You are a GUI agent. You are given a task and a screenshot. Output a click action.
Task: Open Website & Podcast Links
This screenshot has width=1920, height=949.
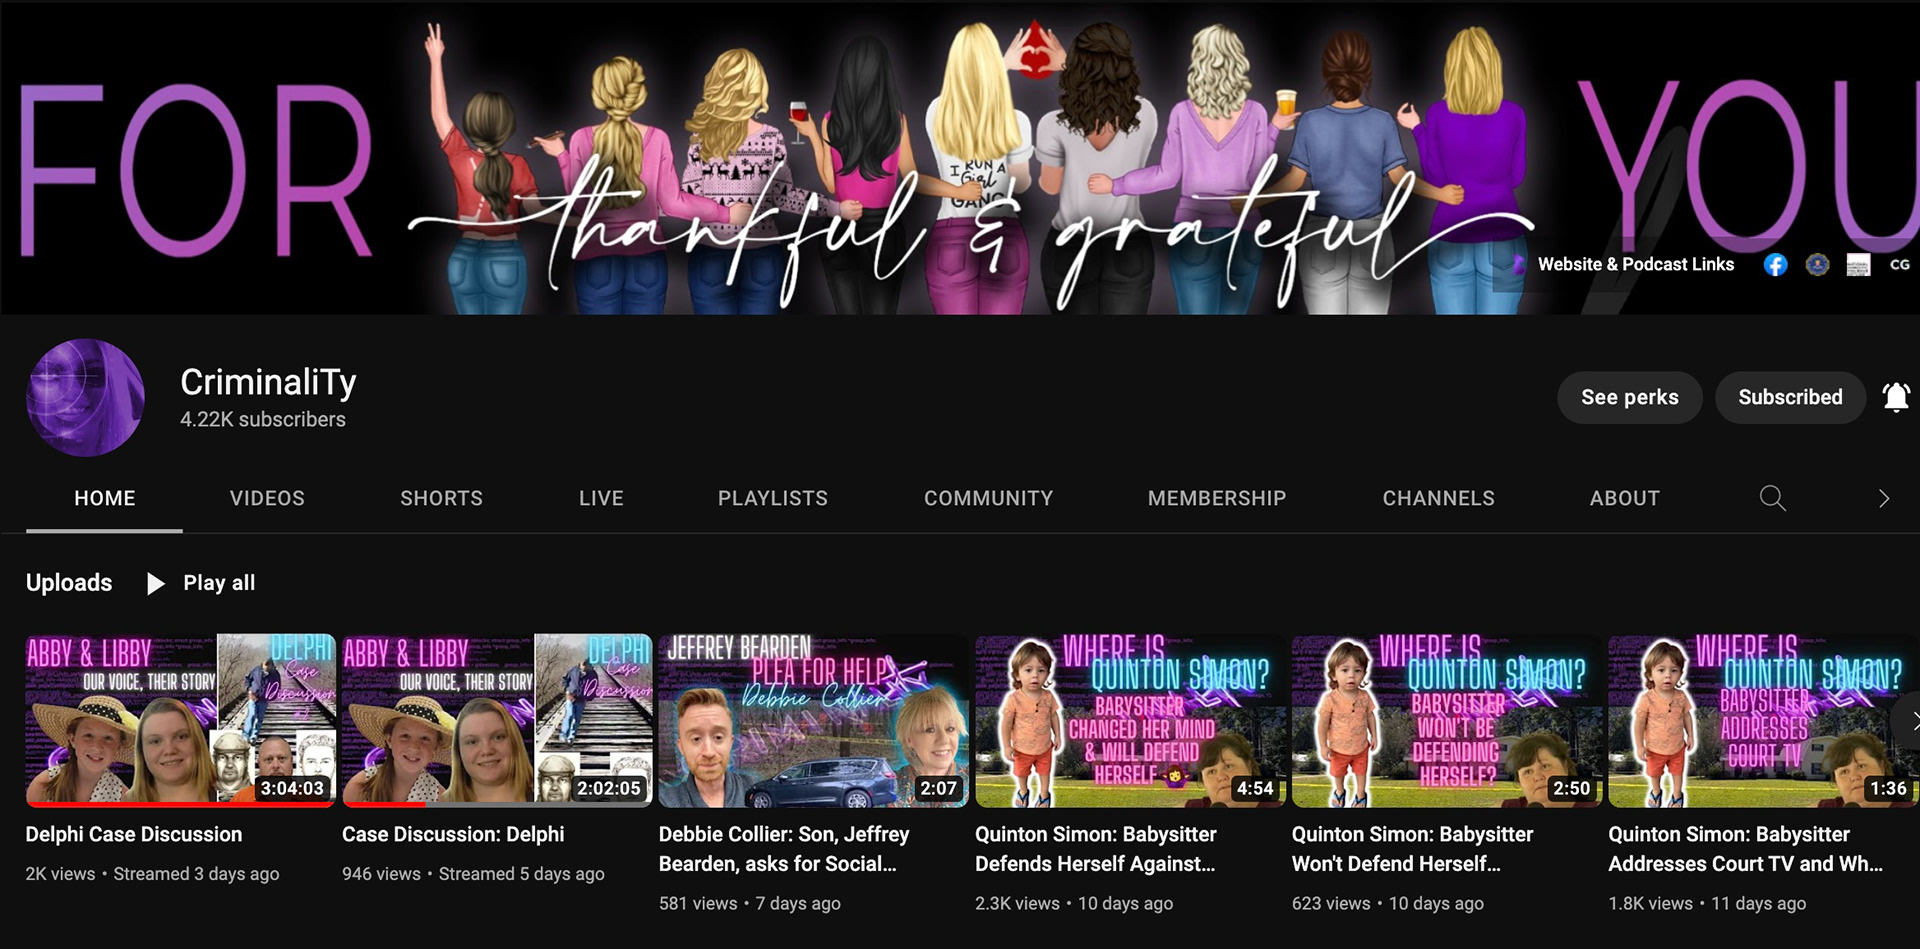tap(1635, 264)
